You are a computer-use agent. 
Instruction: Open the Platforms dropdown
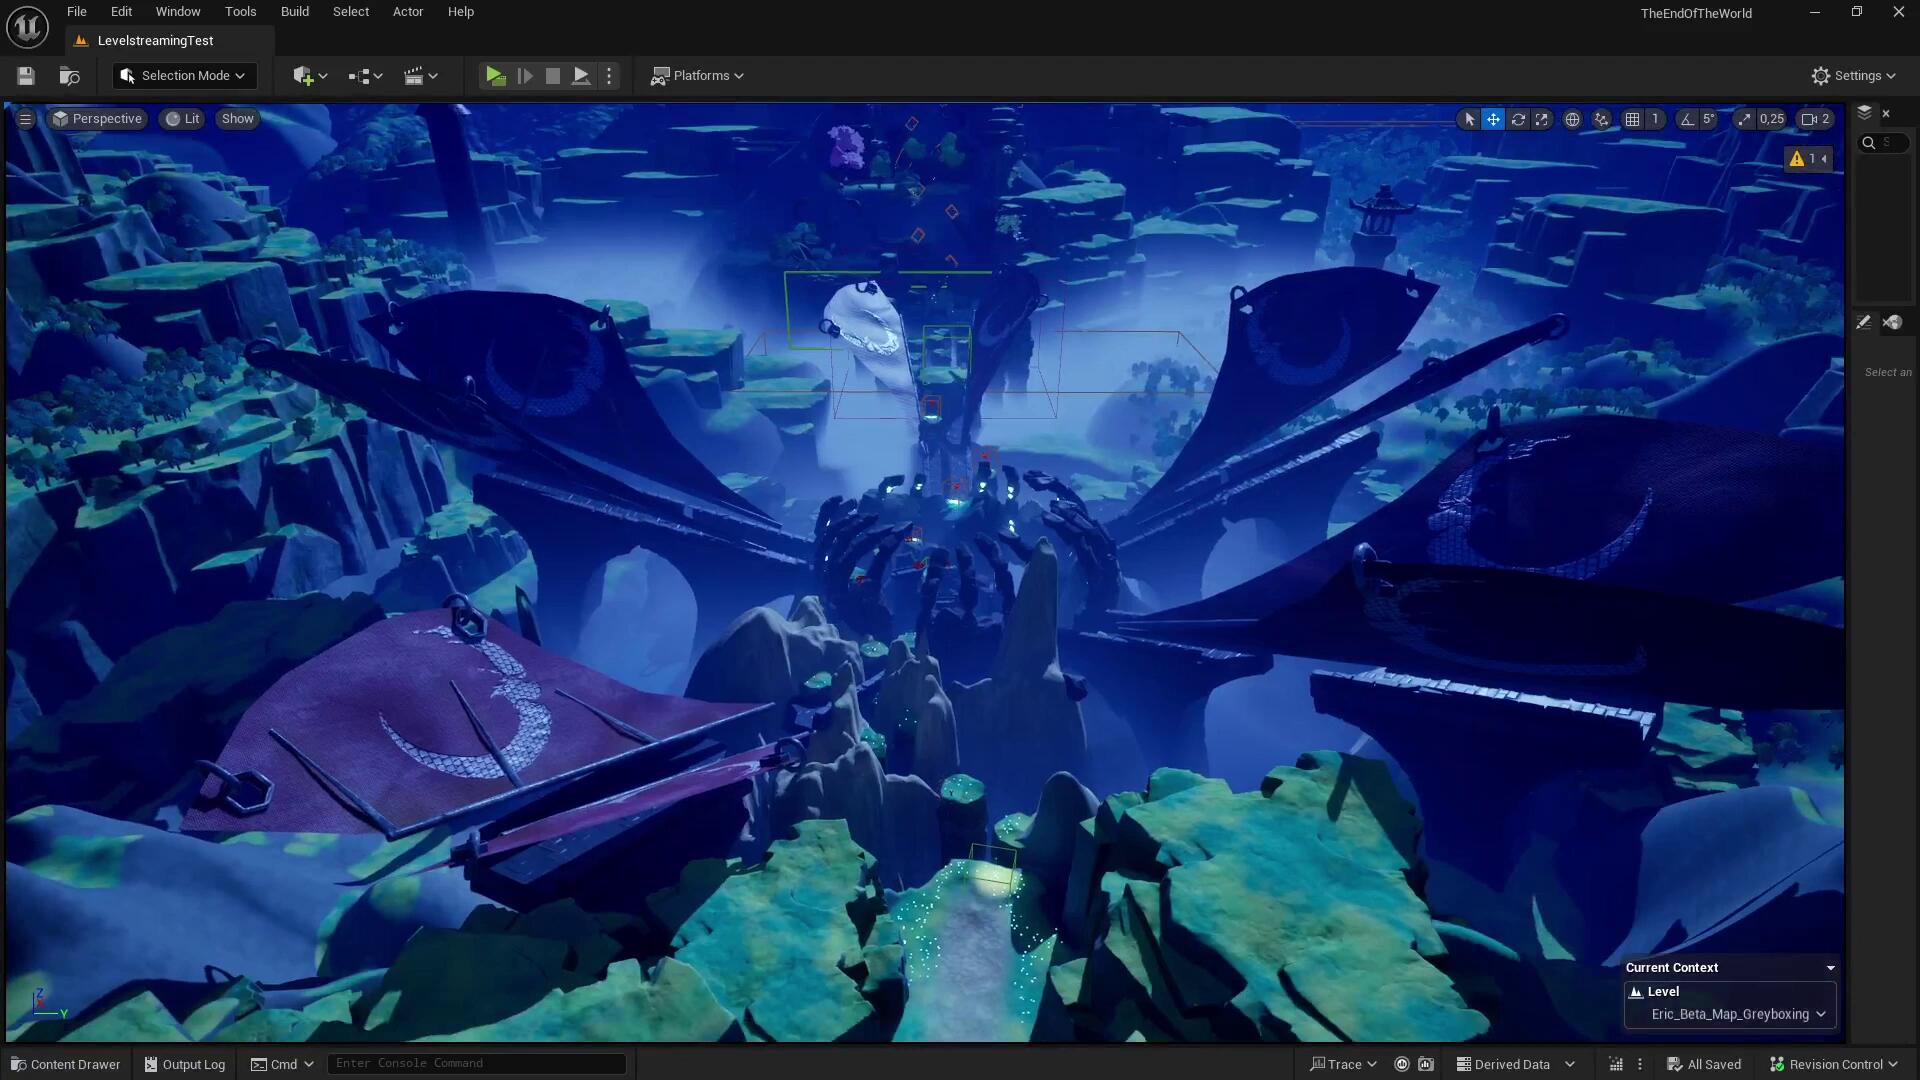pyautogui.click(x=698, y=76)
